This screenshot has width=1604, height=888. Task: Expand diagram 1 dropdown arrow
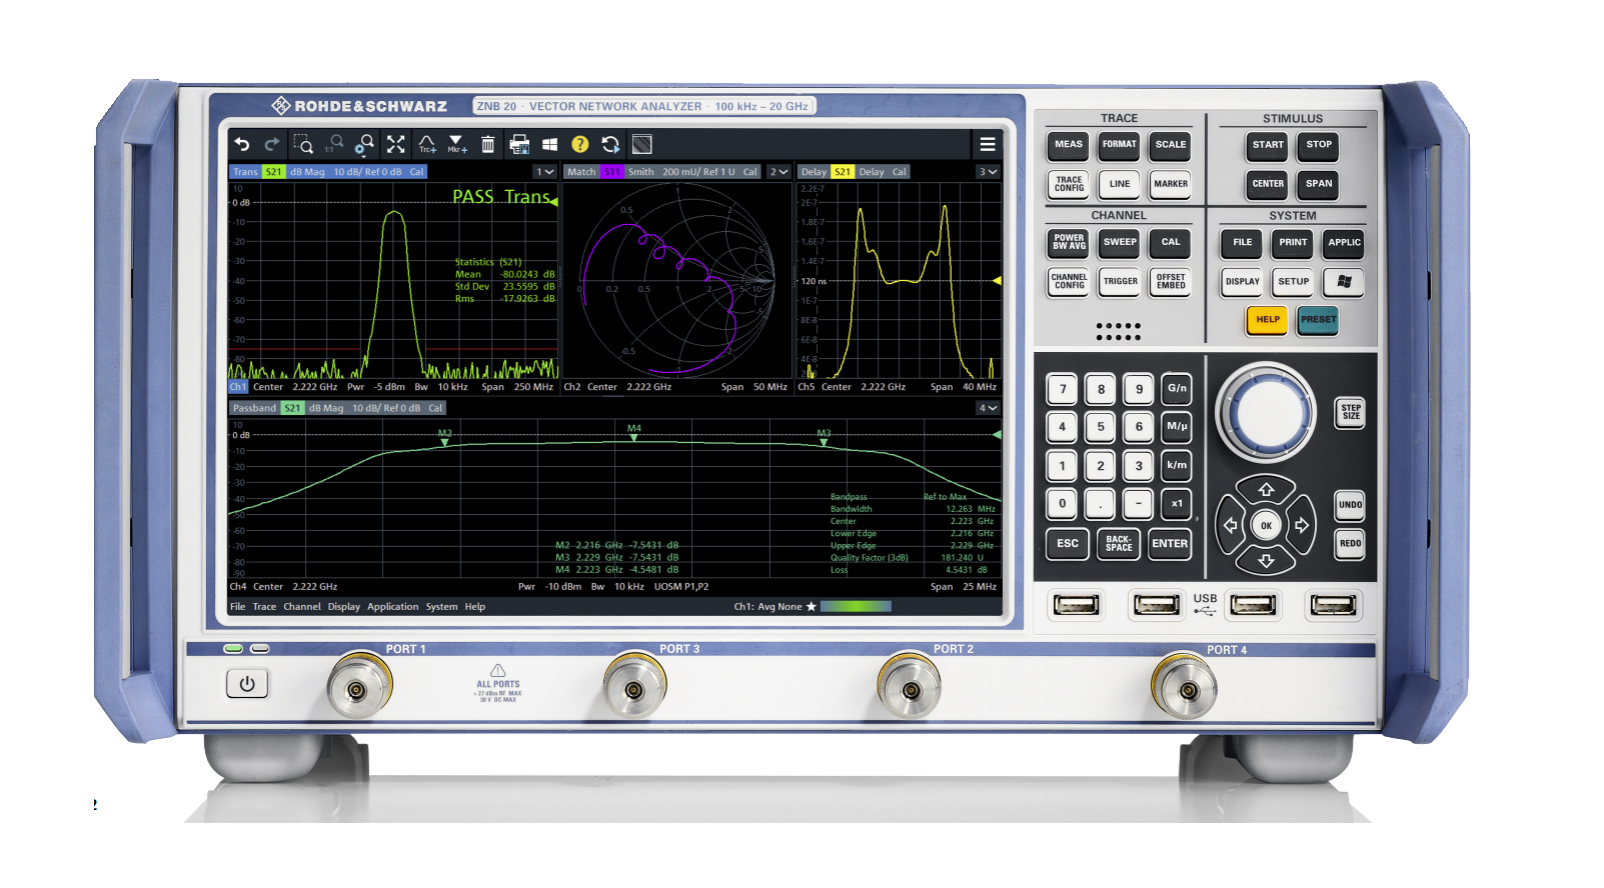545,172
